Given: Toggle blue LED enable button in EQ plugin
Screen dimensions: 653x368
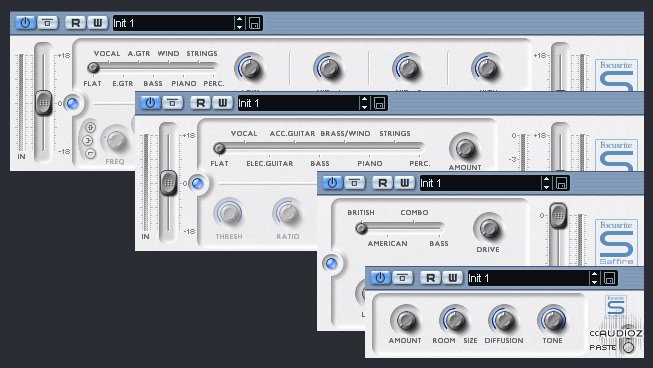Looking at the screenshot, I should coord(72,103).
